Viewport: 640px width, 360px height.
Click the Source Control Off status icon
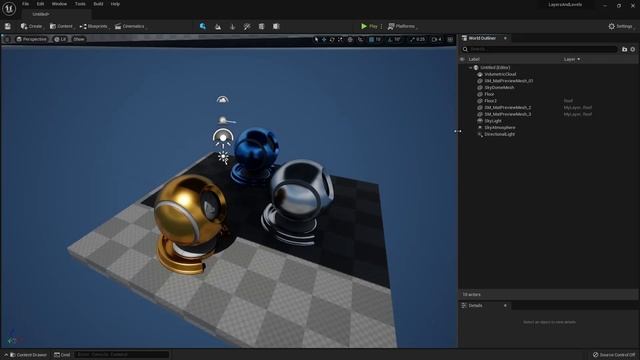pyautogui.click(x=596, y=355)
